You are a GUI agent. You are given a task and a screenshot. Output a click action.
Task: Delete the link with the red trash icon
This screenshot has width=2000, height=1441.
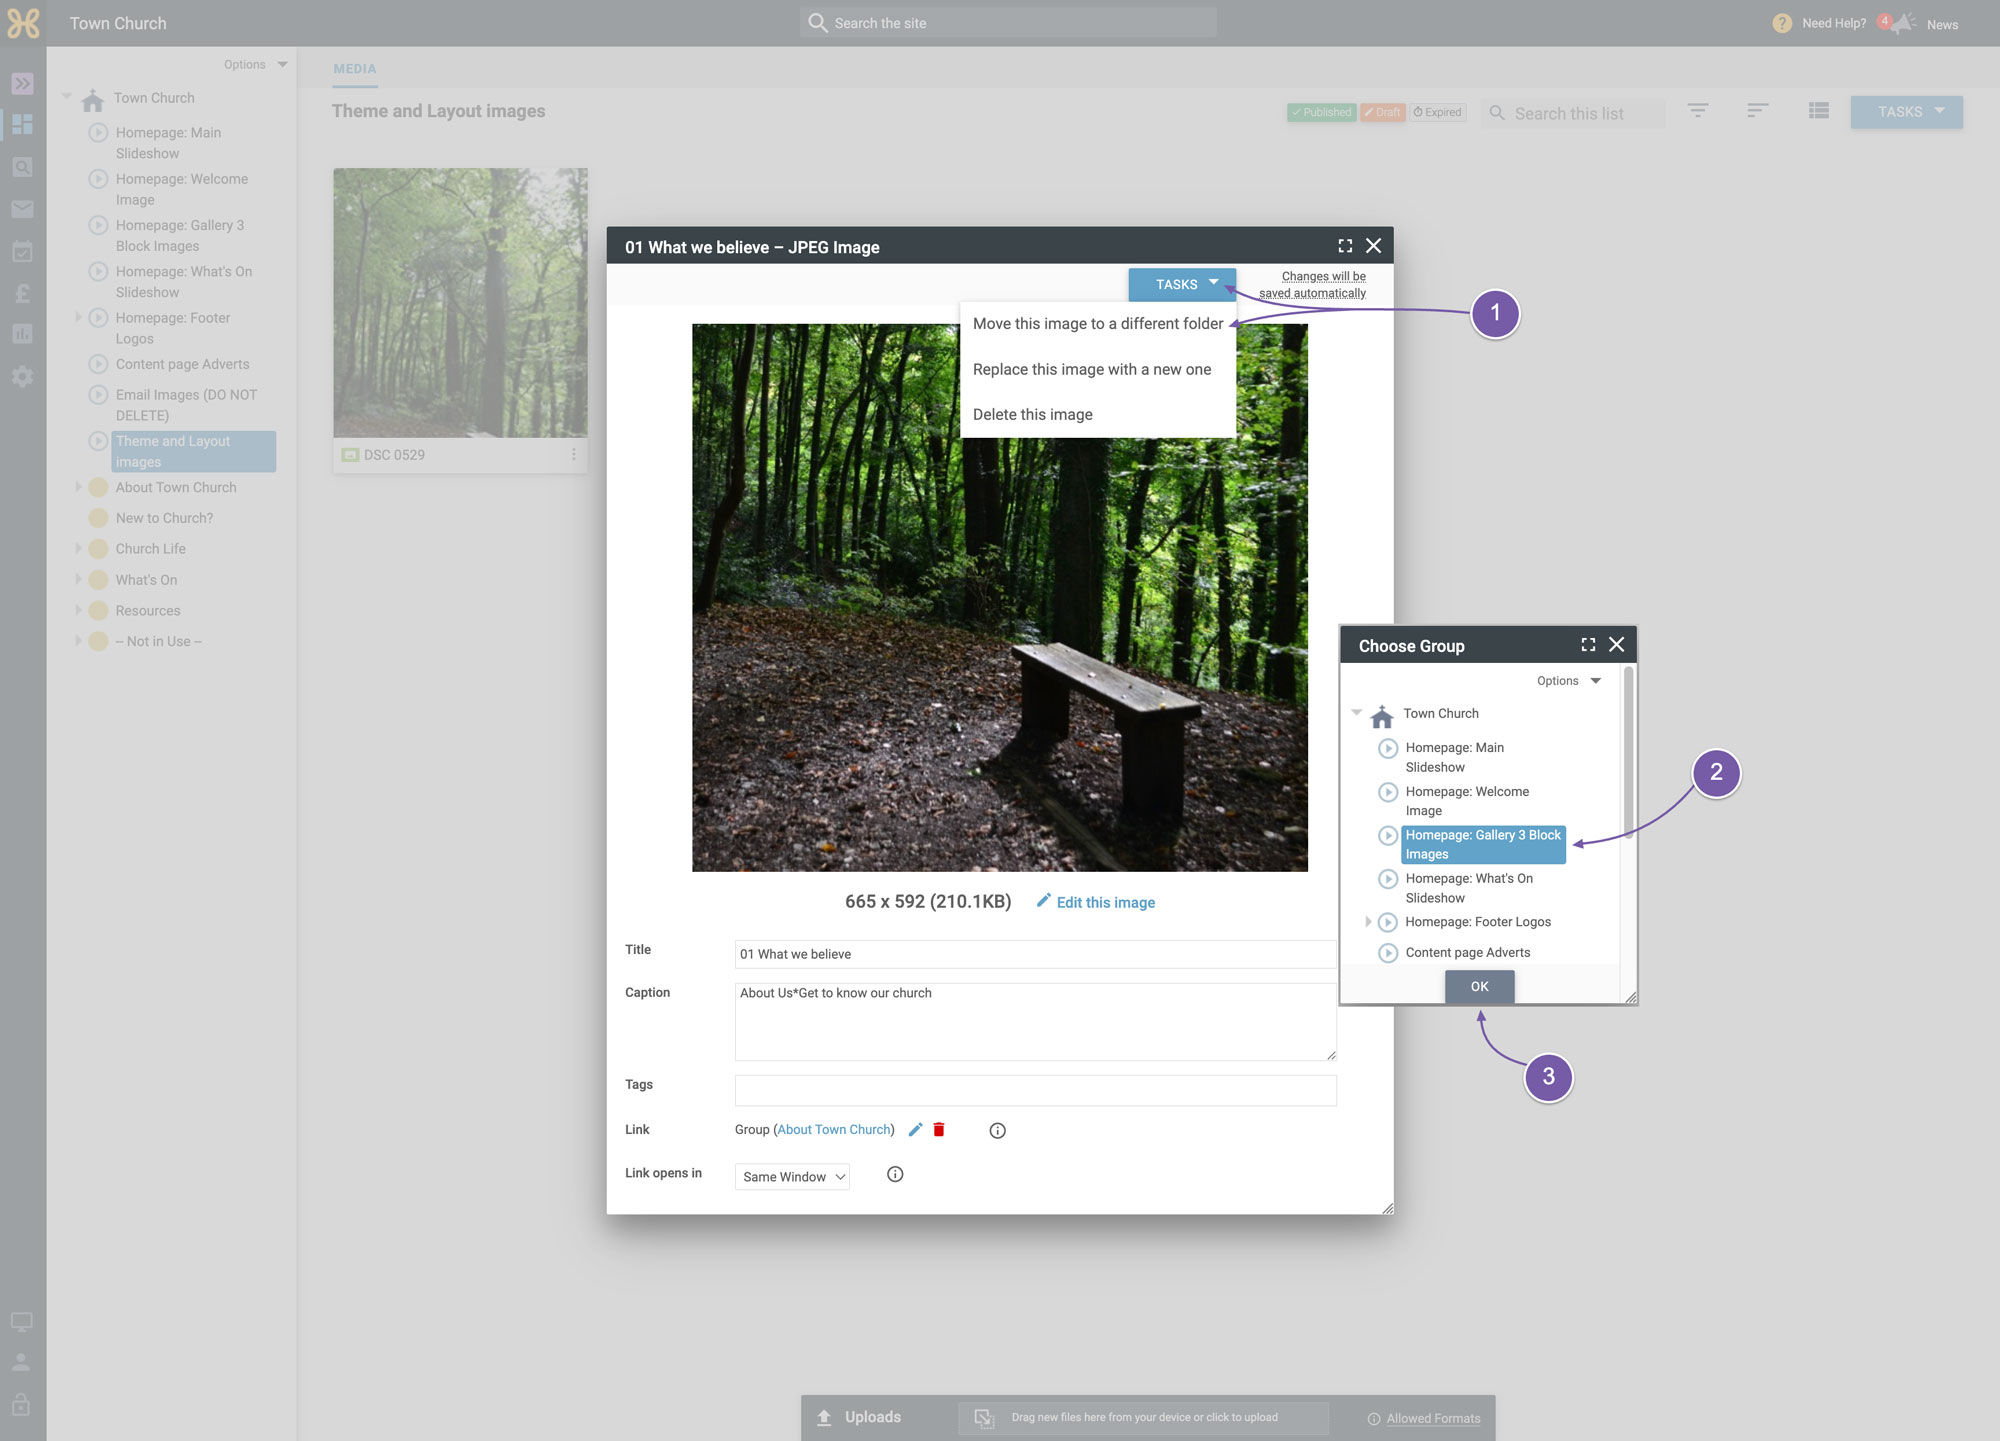tap(939, 1130)
